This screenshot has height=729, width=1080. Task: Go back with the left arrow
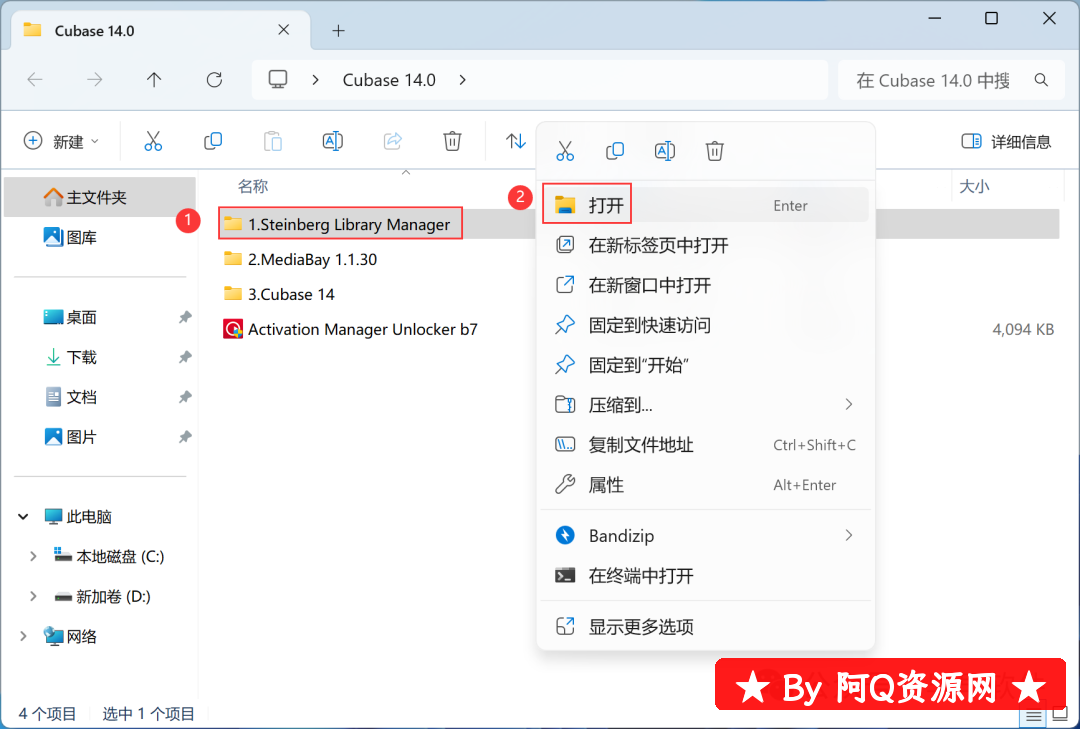coord(35,80)
